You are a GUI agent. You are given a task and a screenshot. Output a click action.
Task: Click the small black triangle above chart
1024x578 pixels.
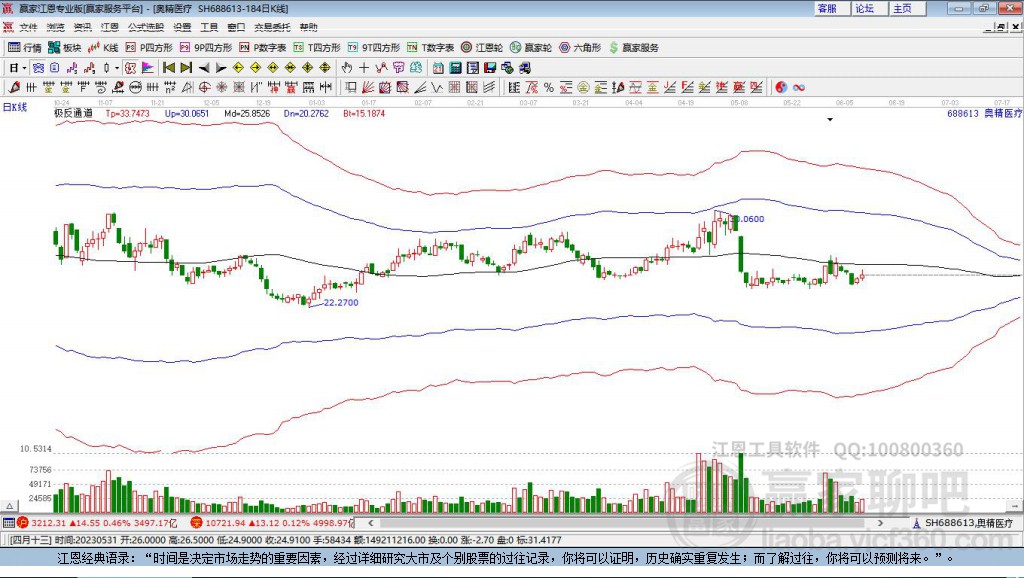830,120
